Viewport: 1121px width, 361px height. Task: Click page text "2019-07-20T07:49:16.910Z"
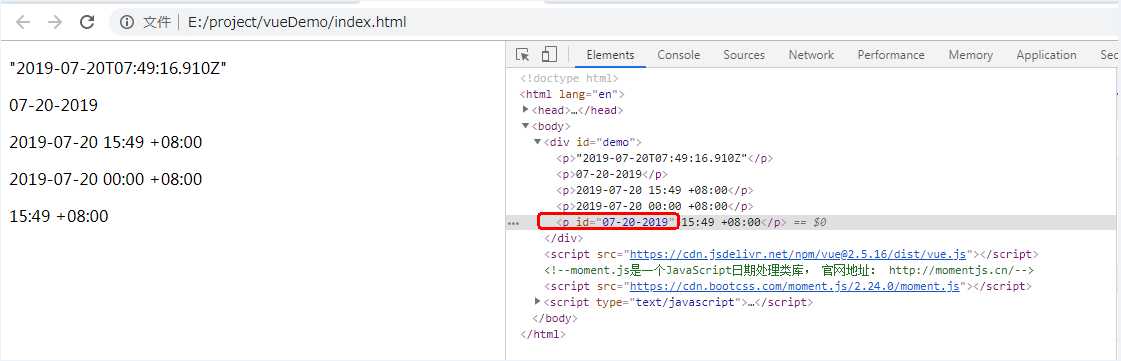pyautogui.click(x=118, y=69)
